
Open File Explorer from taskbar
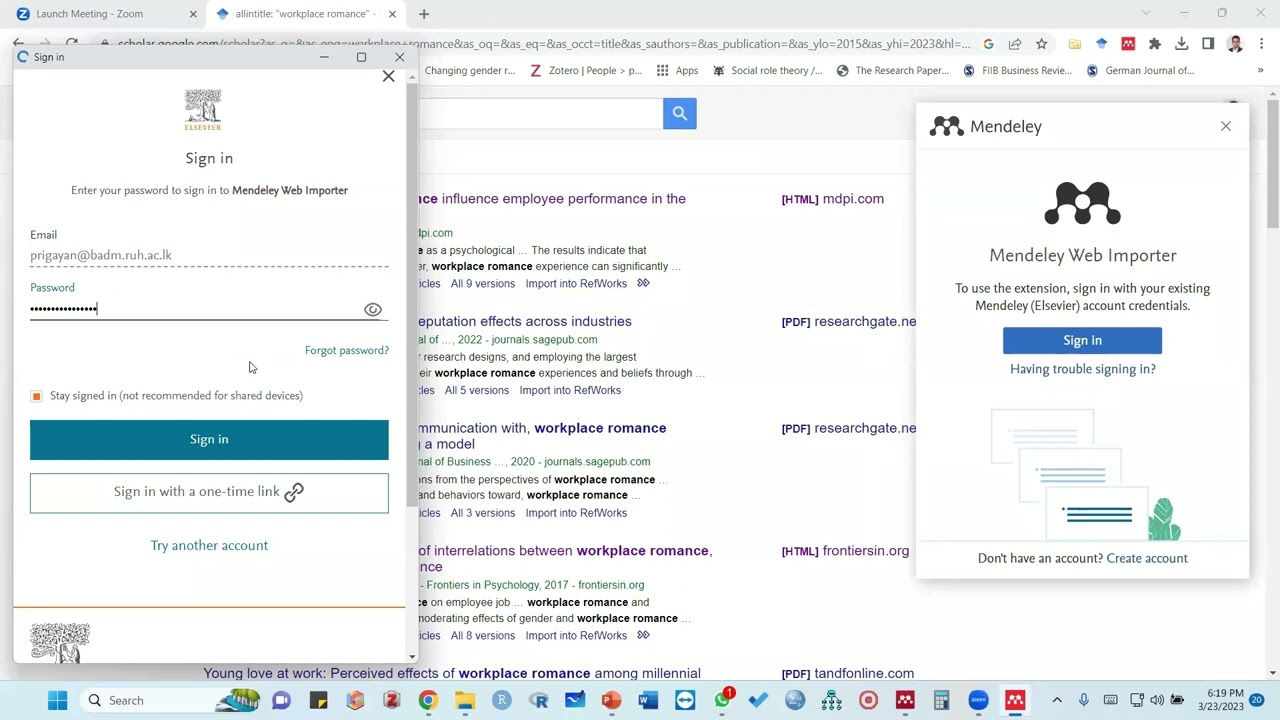click(x=465, y=701)
